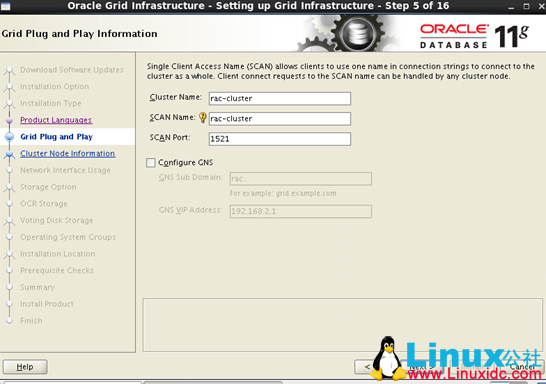The height and width of the screenshot is (384, 546).
Task: Click the 'For example: grid.example.com' hint text
Action: (x=283, y=193)
